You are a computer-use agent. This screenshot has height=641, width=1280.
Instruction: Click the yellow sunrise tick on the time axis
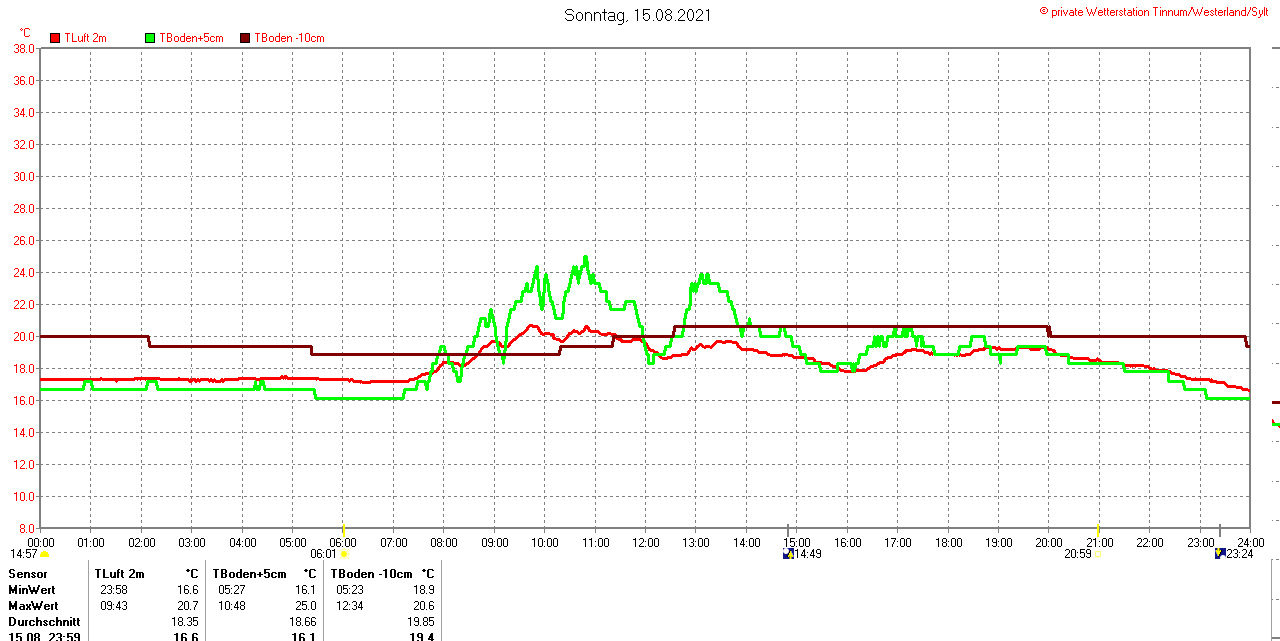coord(344,528)
